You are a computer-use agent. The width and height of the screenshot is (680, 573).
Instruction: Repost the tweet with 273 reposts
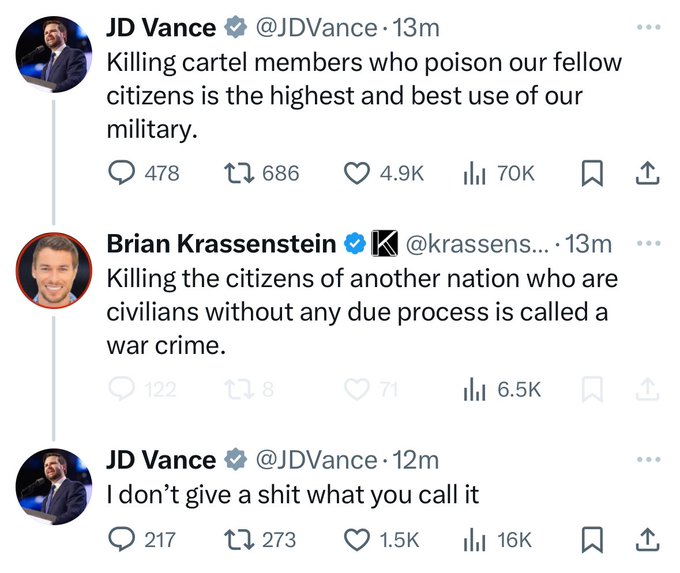click(237, 540)
